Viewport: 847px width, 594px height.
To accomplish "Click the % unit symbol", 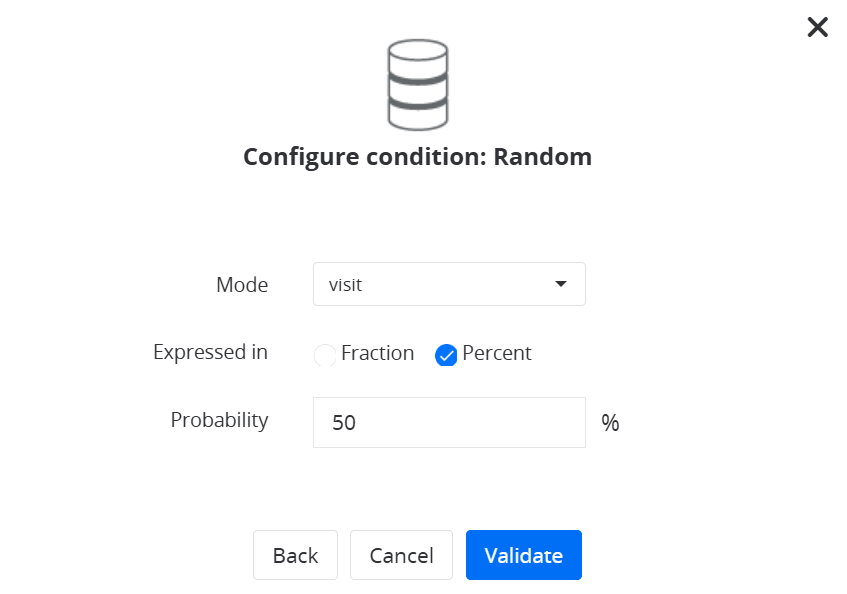I will coord(610,423).
